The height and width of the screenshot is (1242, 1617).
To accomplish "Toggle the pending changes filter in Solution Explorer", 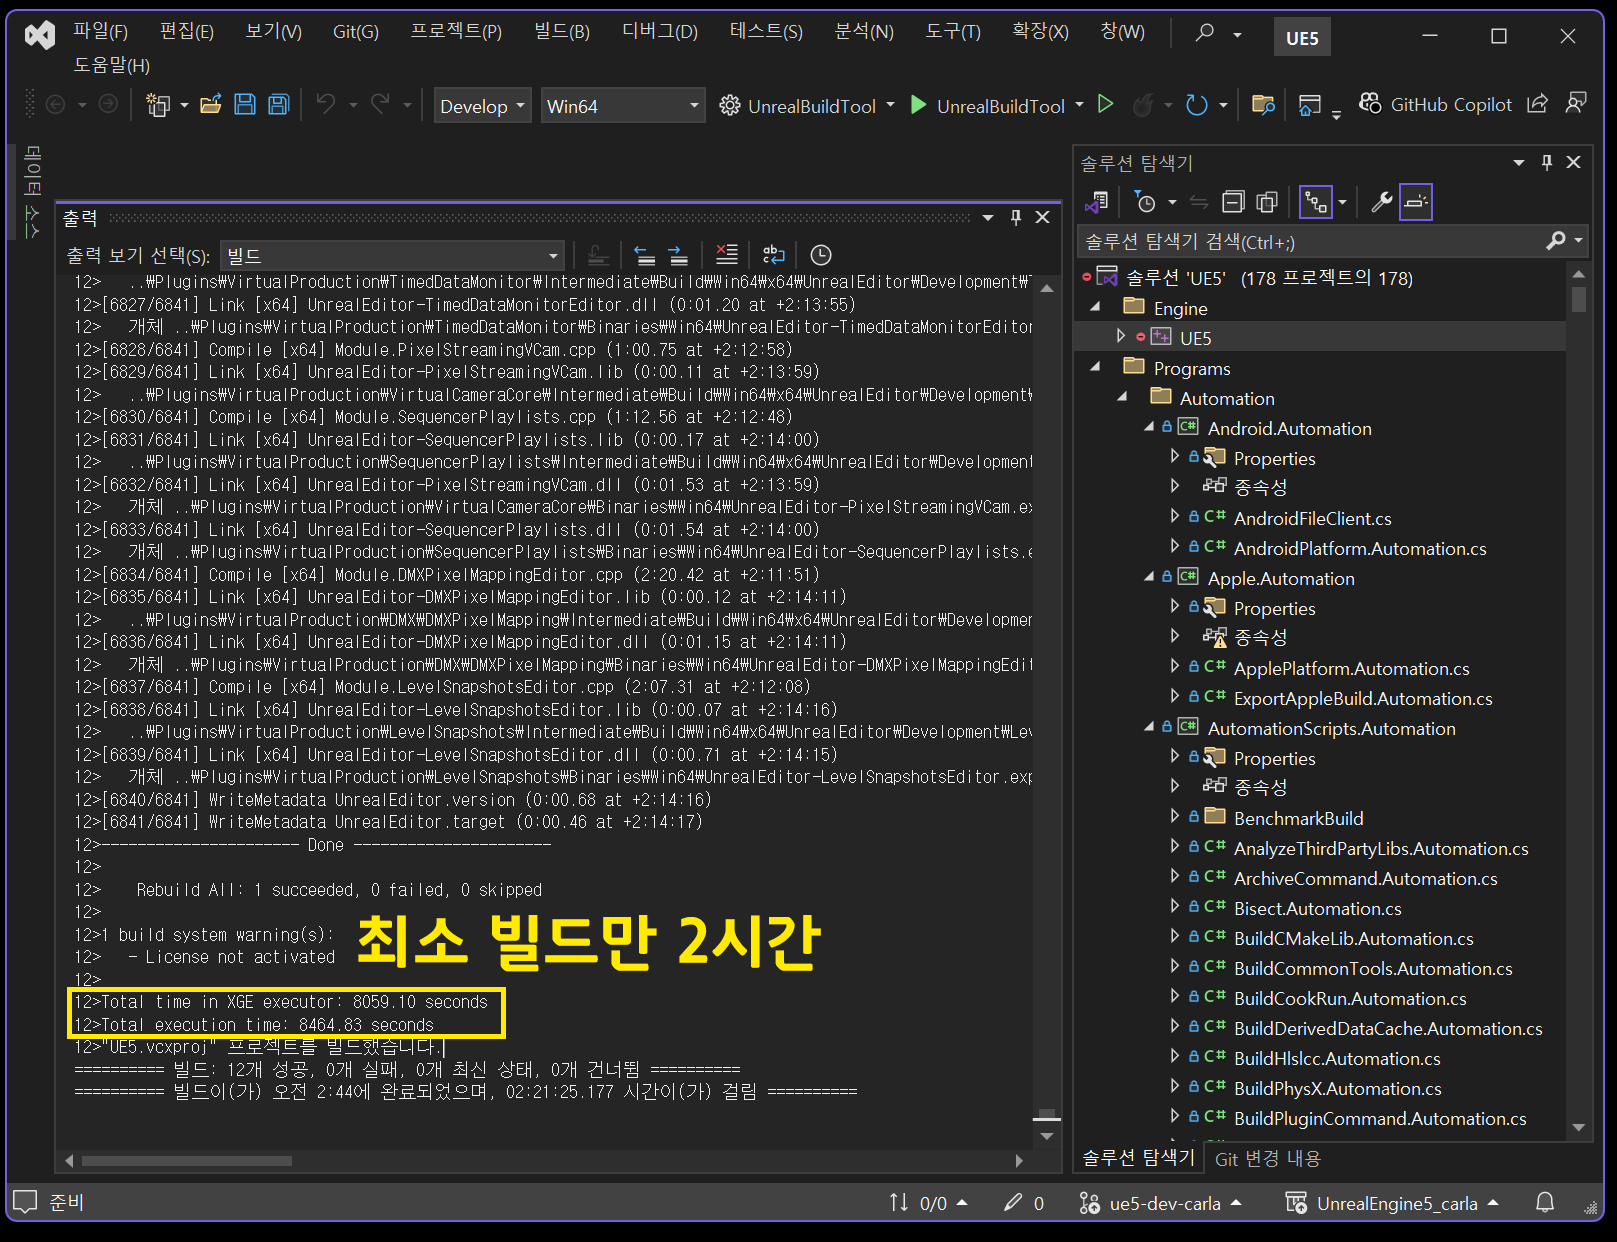I will coord(1146,202).
